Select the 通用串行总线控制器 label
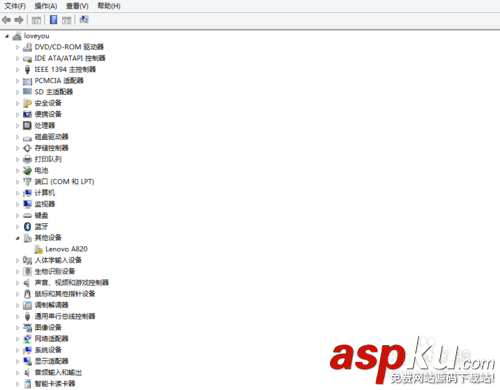 65,316
